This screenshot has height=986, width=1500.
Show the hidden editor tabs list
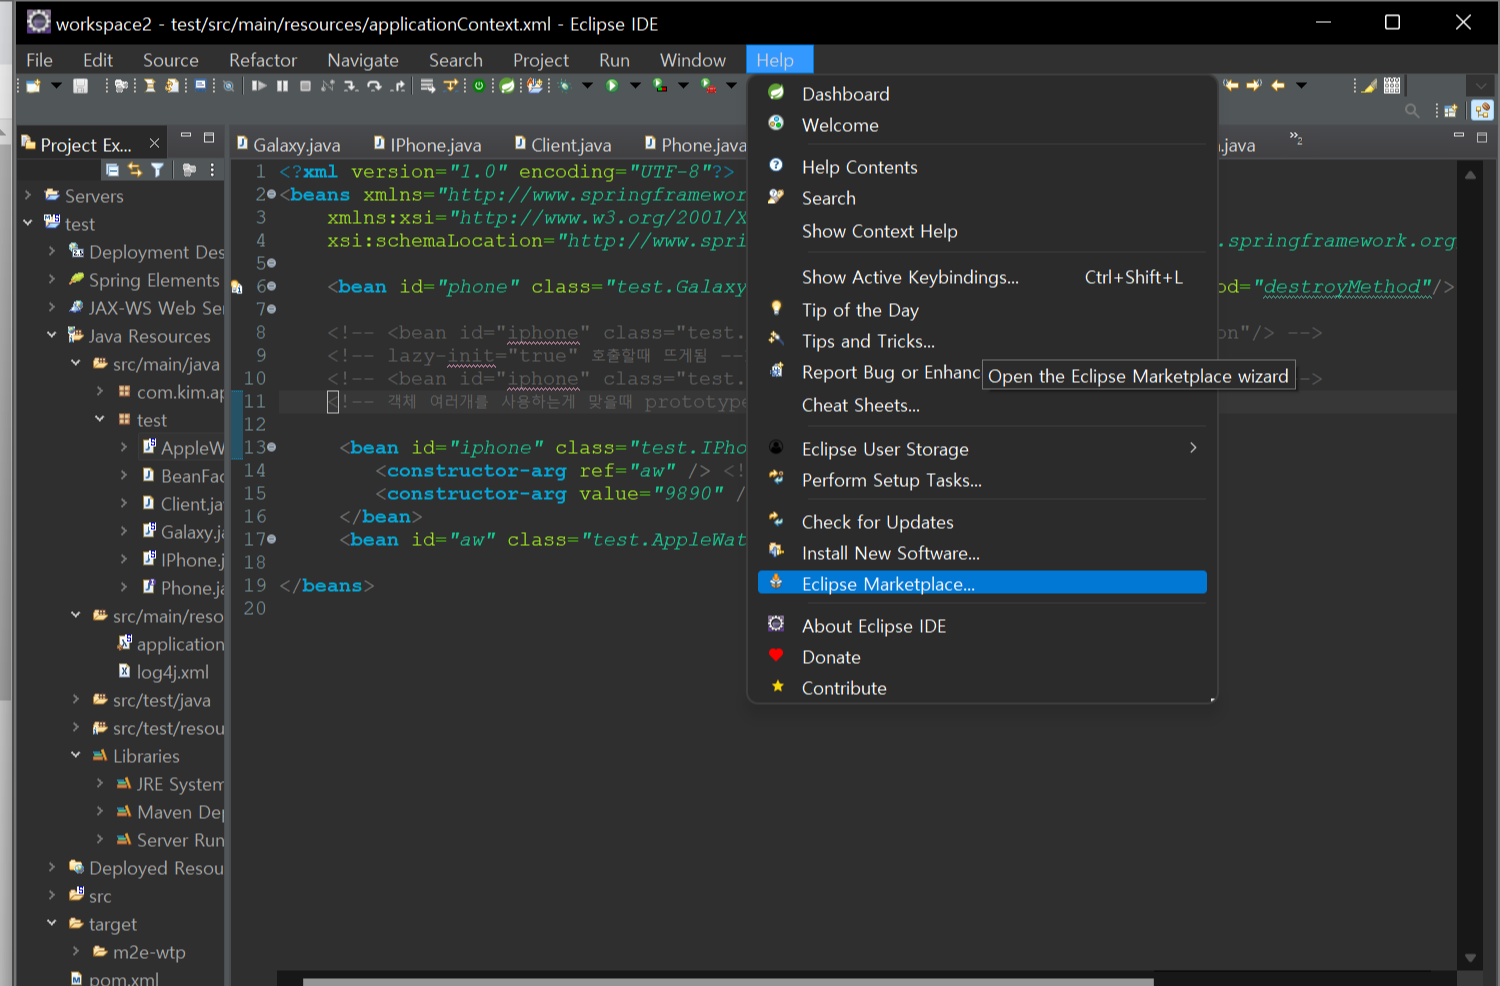1296,137
